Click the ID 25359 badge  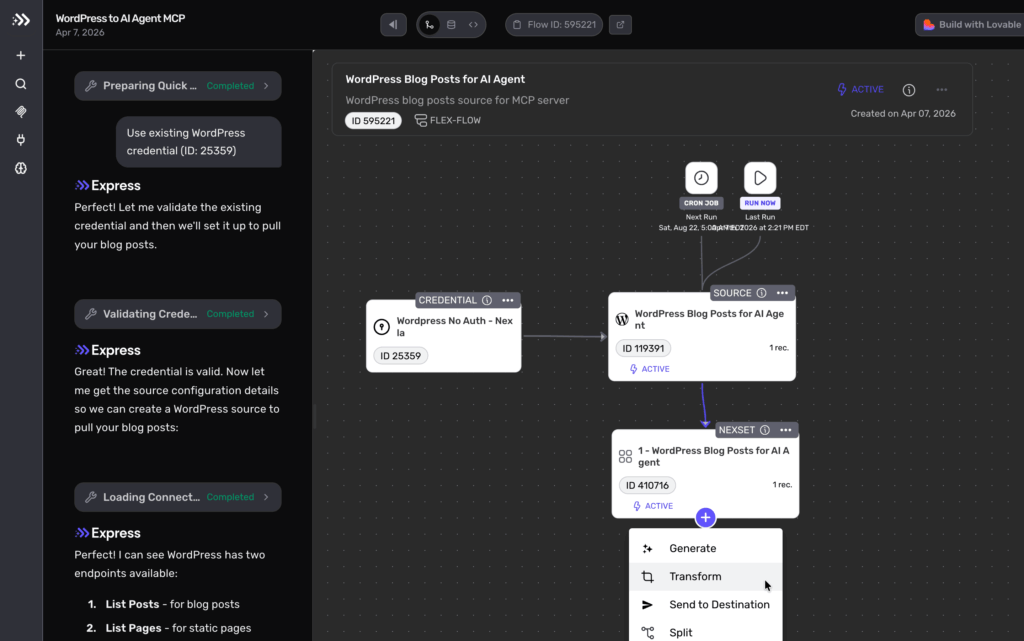click(x=401, y=356)
